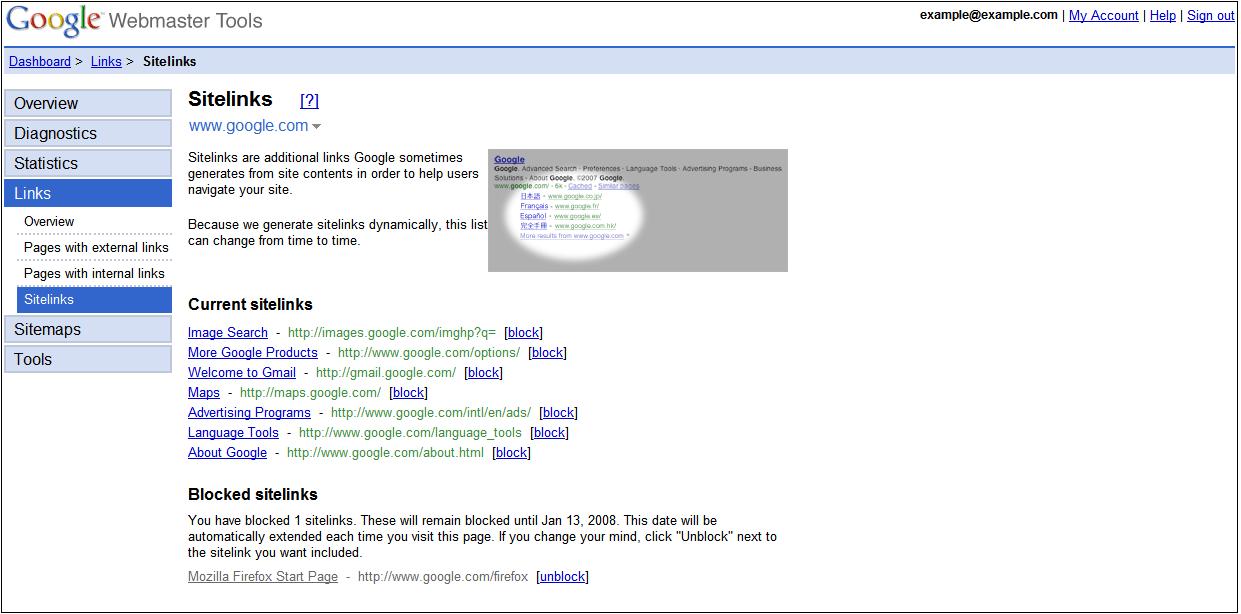
Task: Click the http://images.google.com/imghp?q= URL text
Action: pyautogui.click(x=392, y=333)
